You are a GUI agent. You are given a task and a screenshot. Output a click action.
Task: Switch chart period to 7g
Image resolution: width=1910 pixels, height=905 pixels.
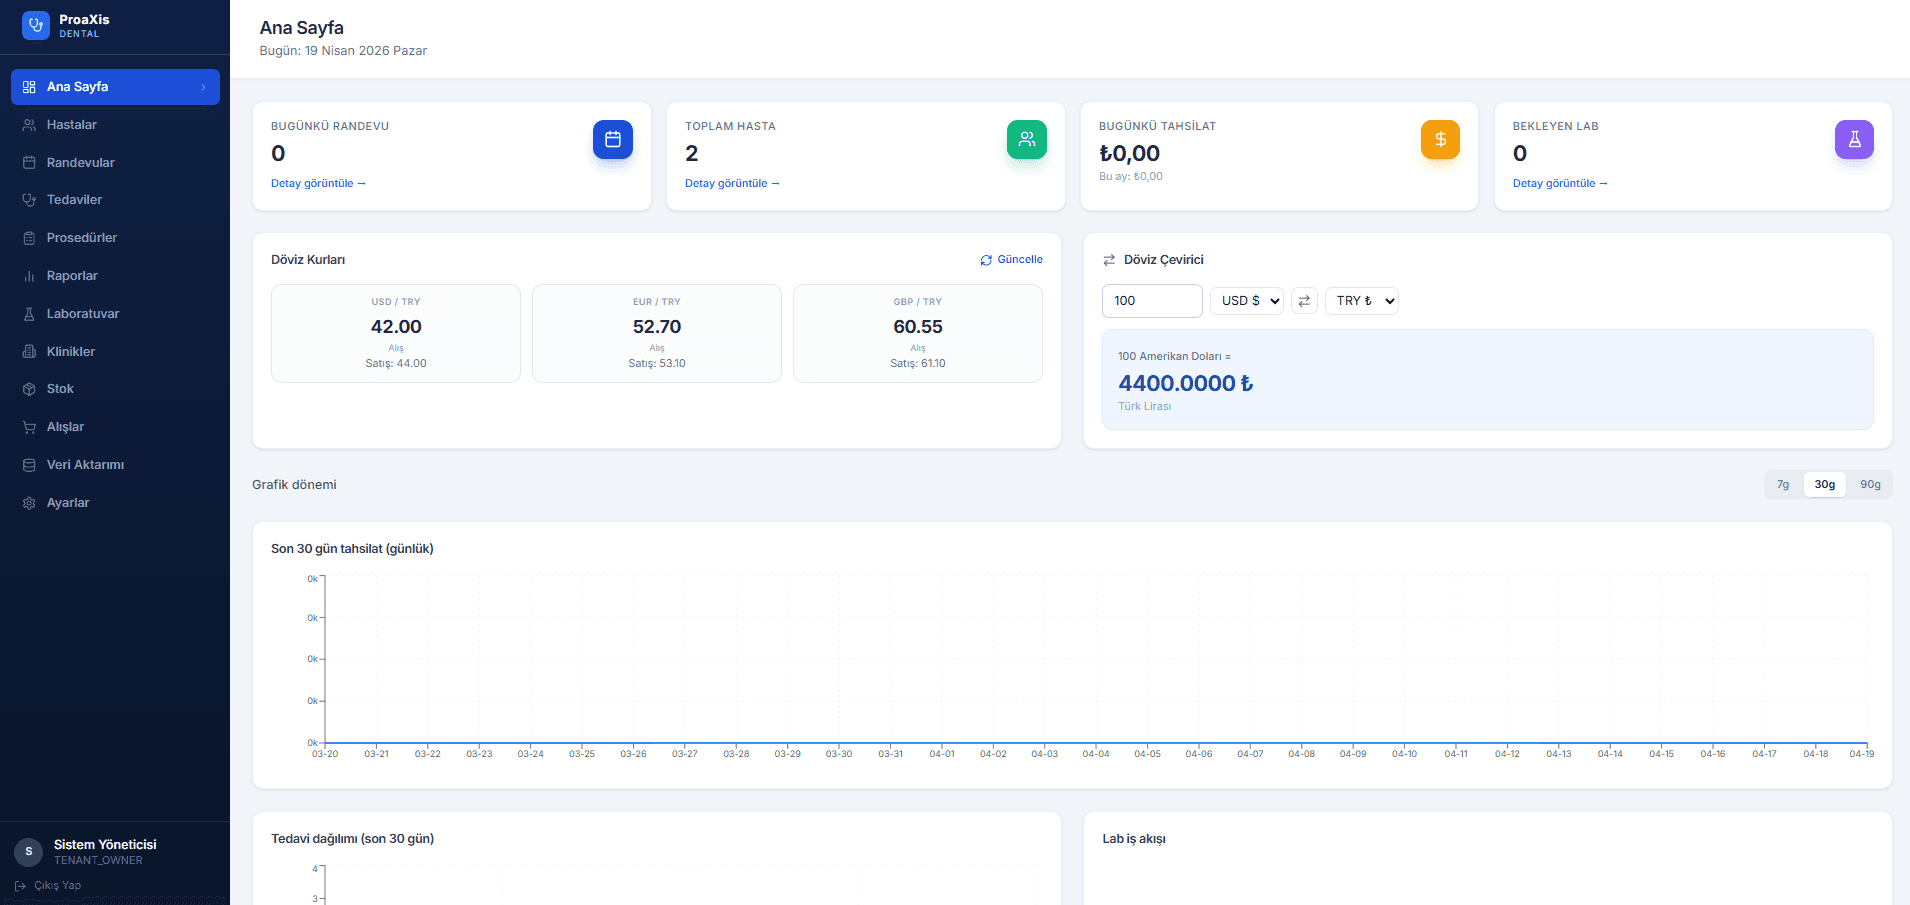[x=1783, y=485]
